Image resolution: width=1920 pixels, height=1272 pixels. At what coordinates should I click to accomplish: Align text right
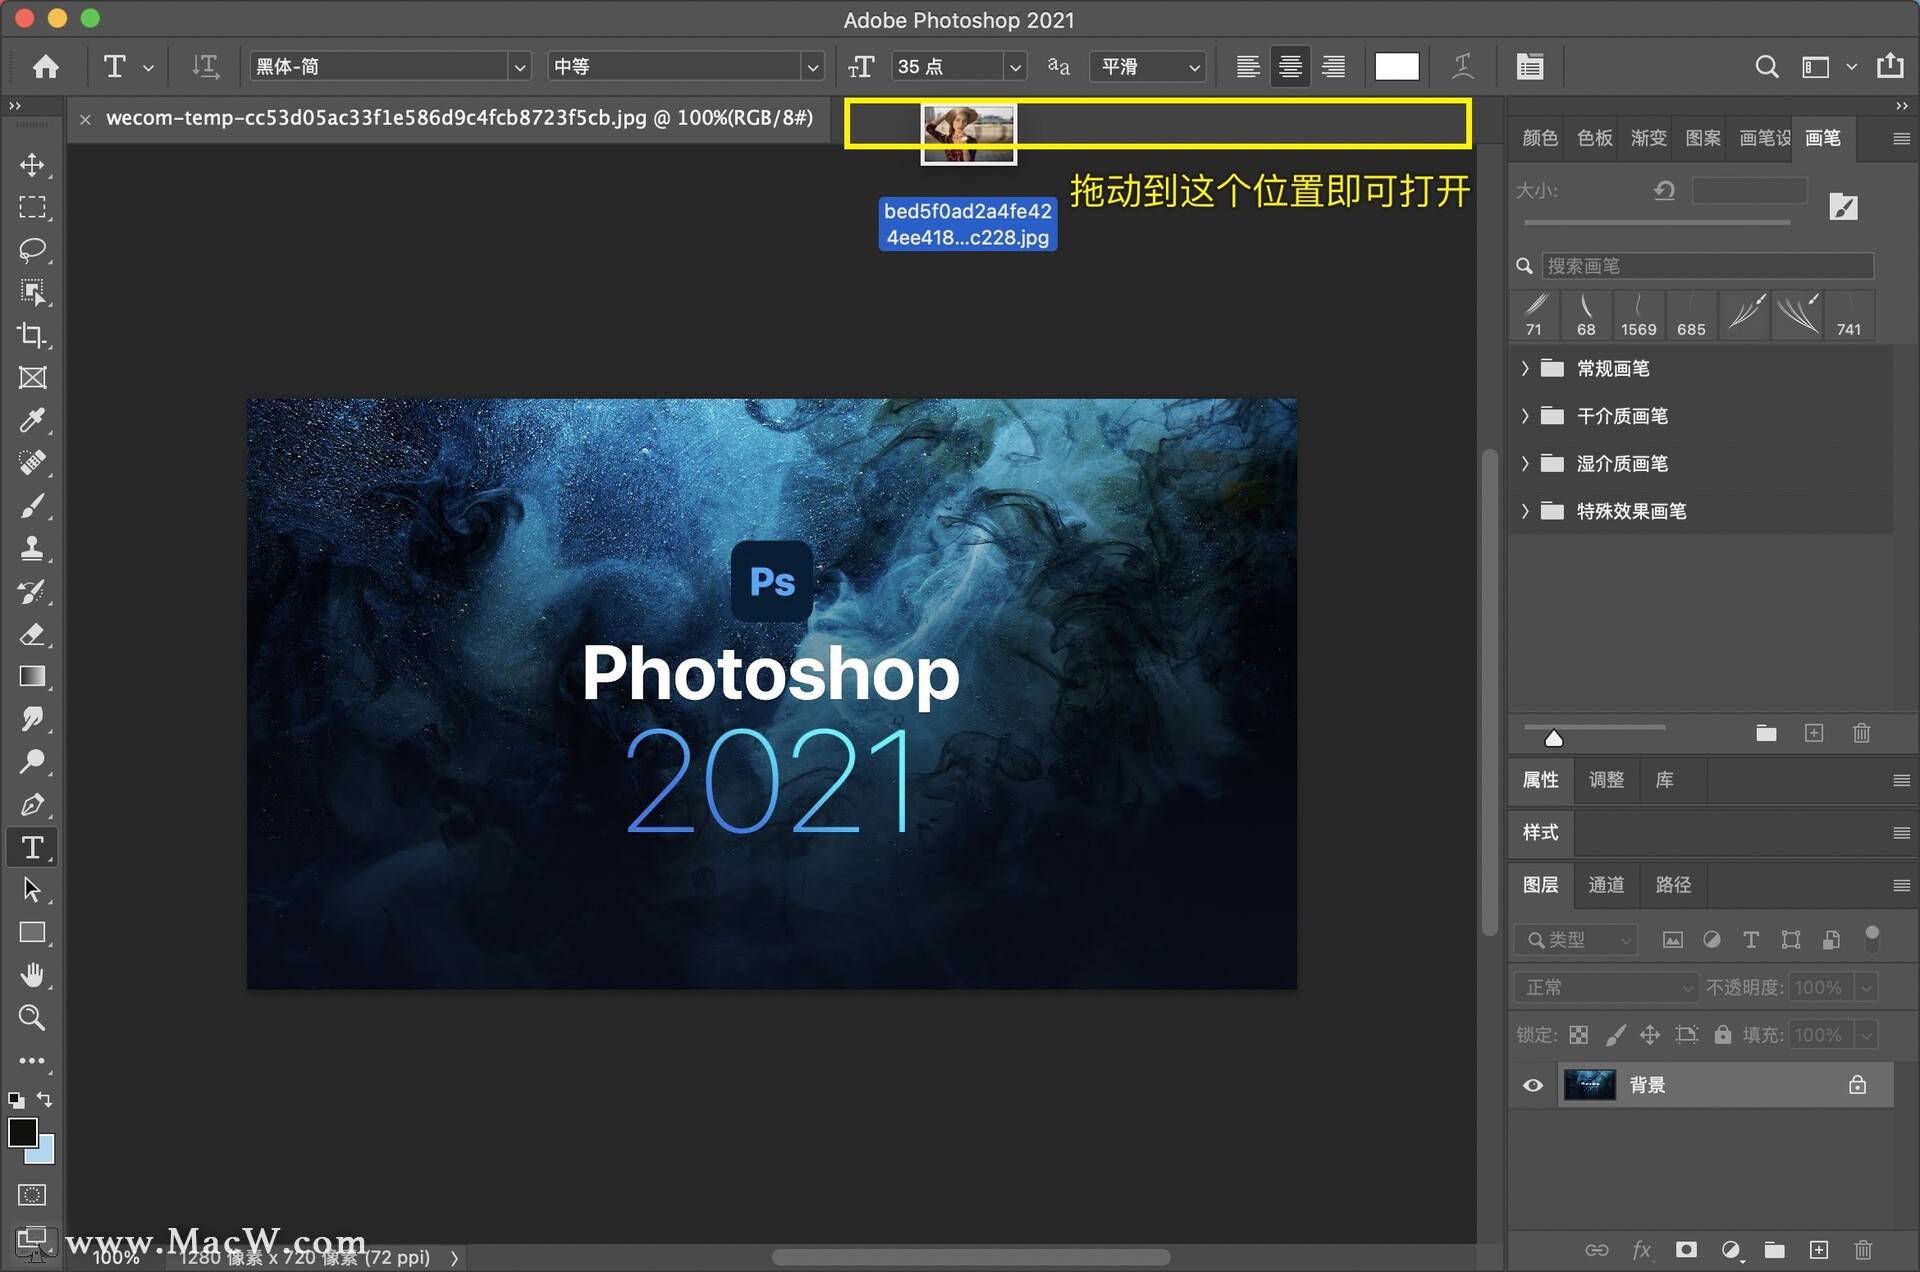(x=1333, y=66)
